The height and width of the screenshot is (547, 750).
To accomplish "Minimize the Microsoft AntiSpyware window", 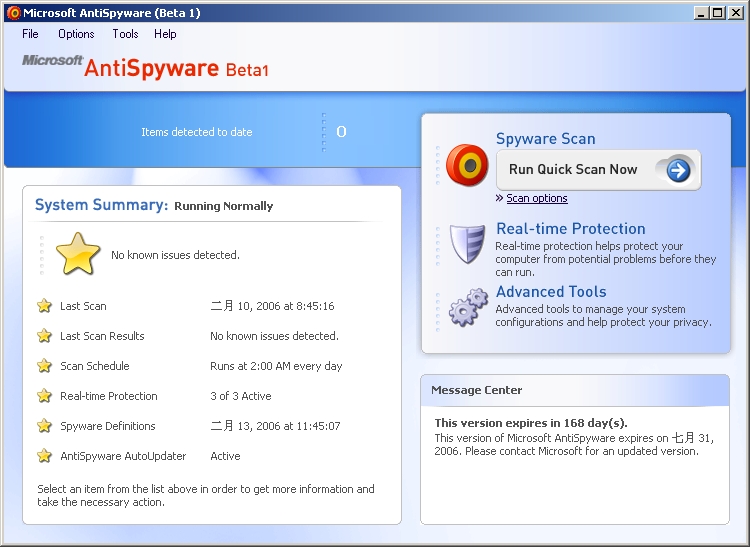I will point(701,13).
